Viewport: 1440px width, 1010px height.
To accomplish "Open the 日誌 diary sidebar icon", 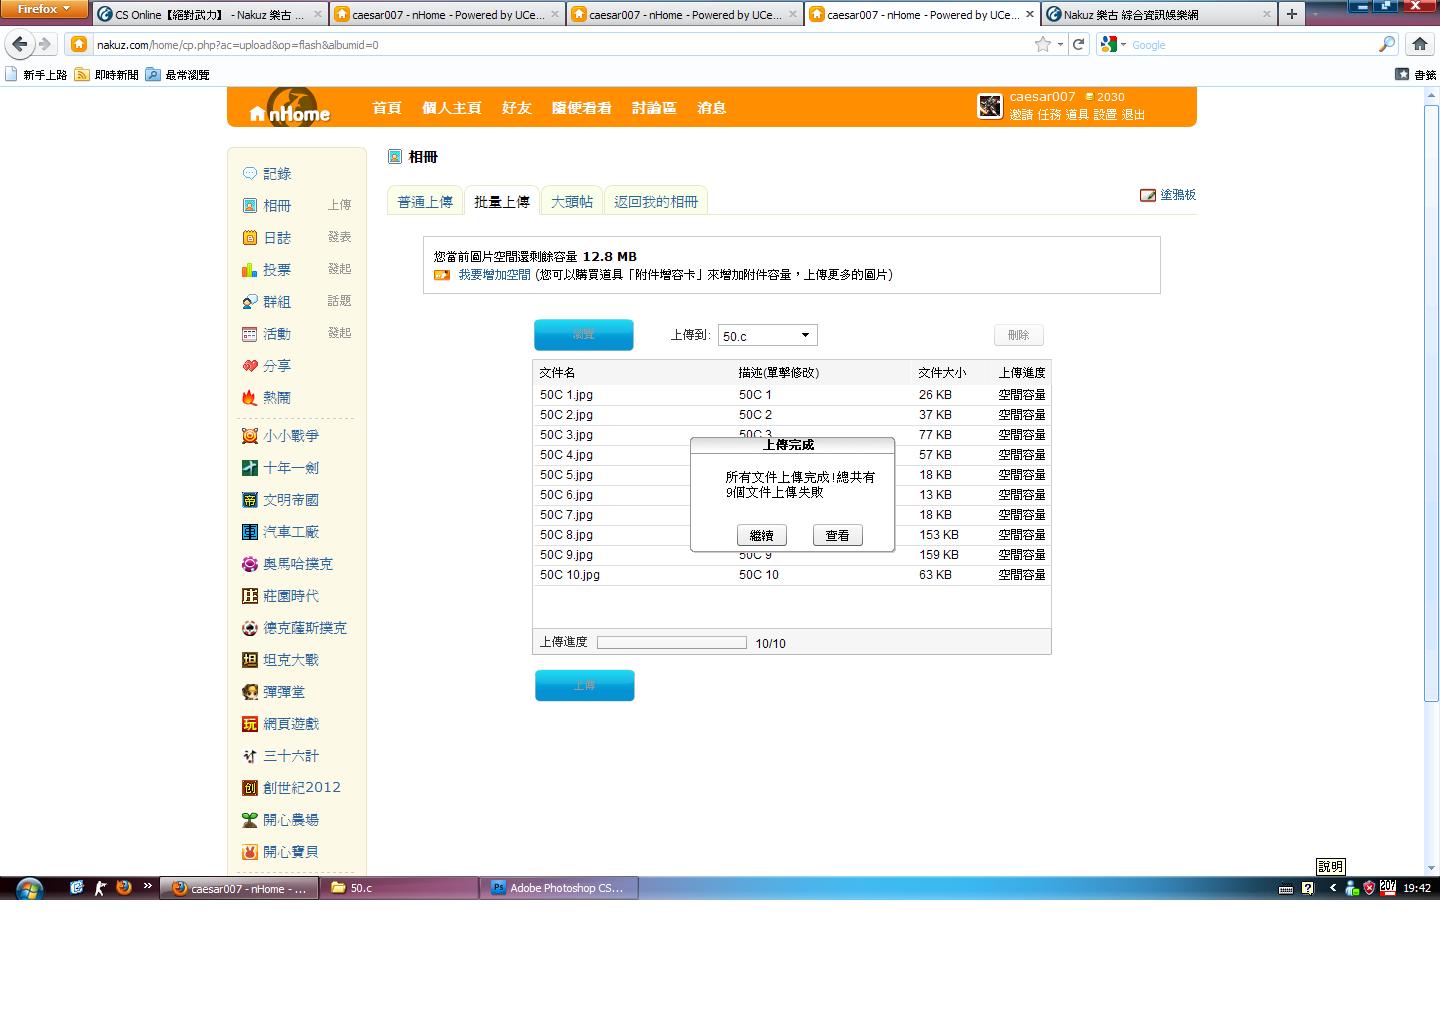I will pyautogui.click(x=250, y=238).
